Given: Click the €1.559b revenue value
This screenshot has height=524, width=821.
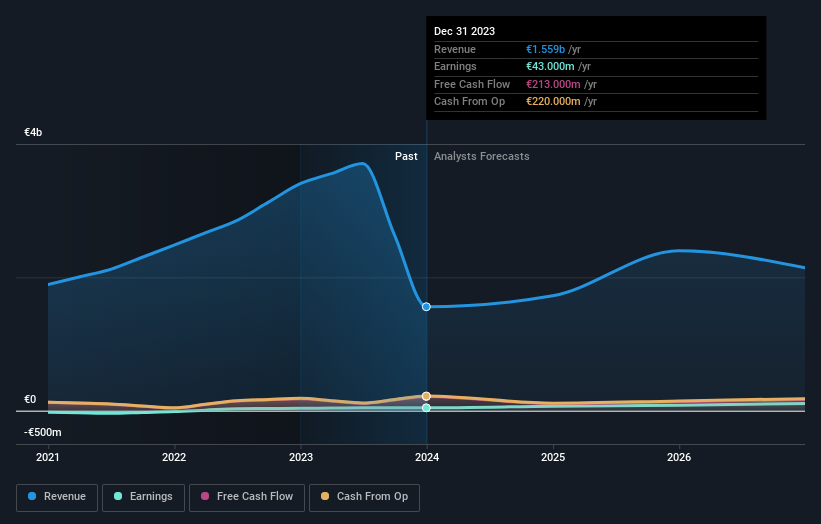Looking at the screenshot, I should point(546,49).
